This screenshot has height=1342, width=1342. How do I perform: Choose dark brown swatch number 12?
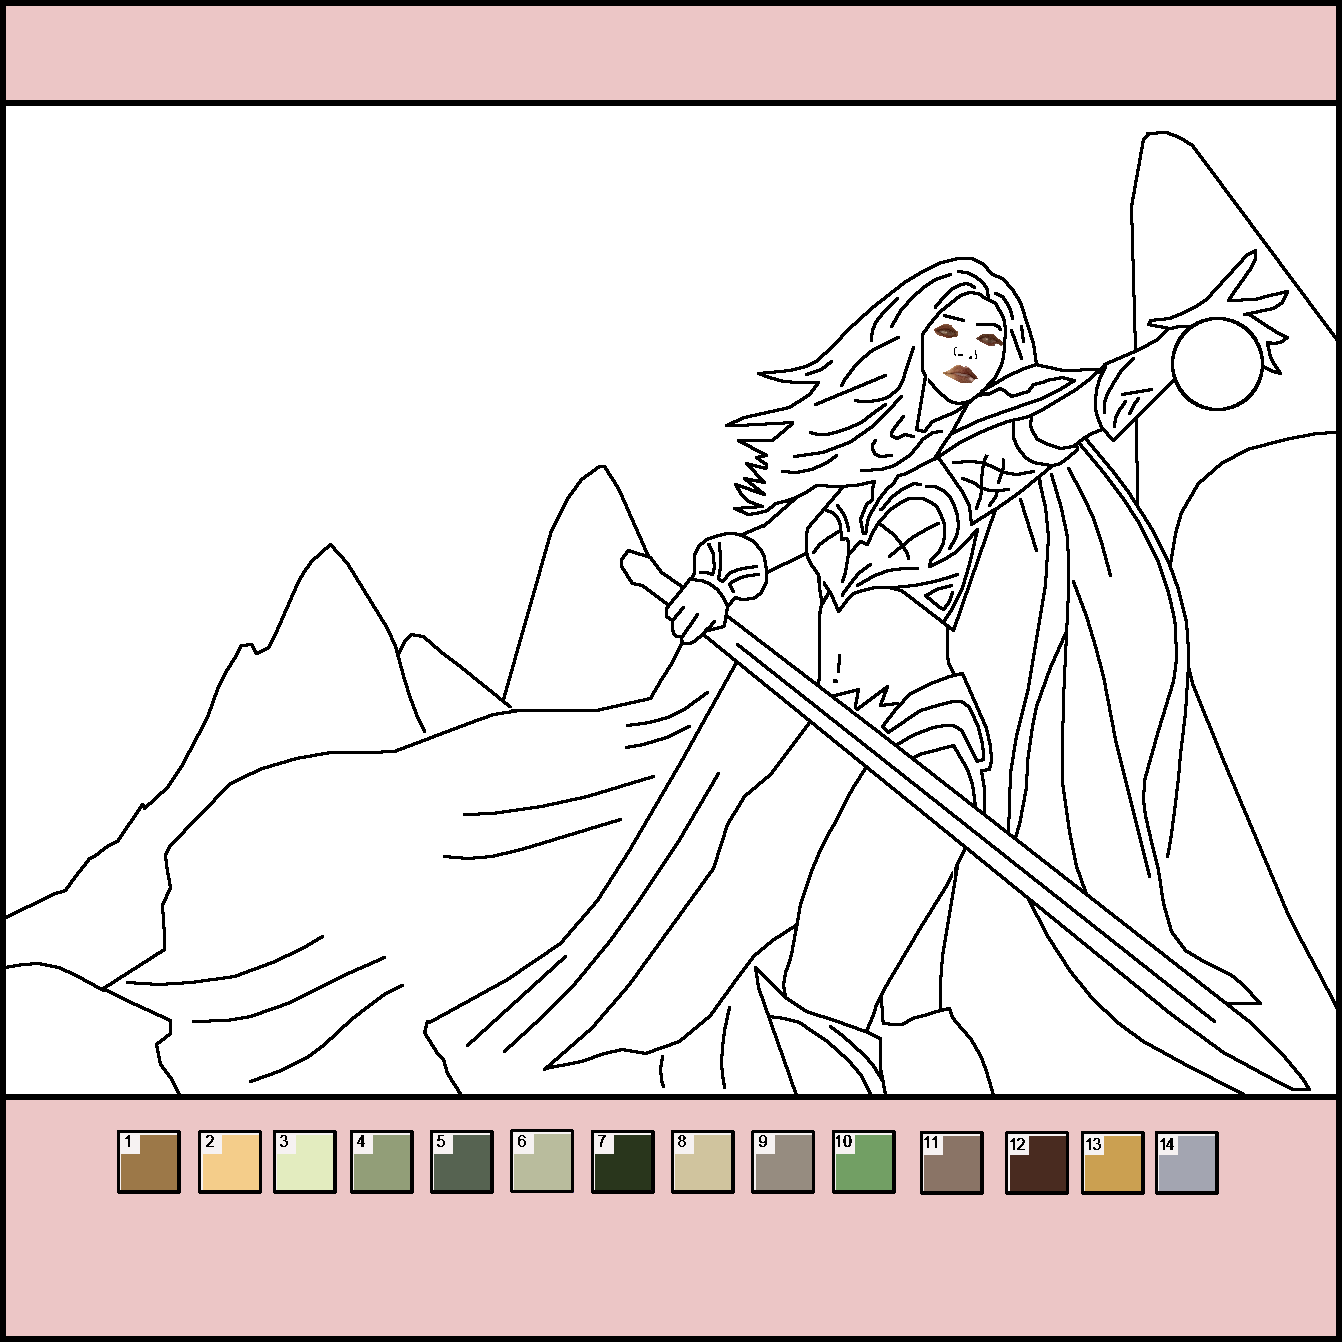pyautogui.click(x=1037, y=1164)
